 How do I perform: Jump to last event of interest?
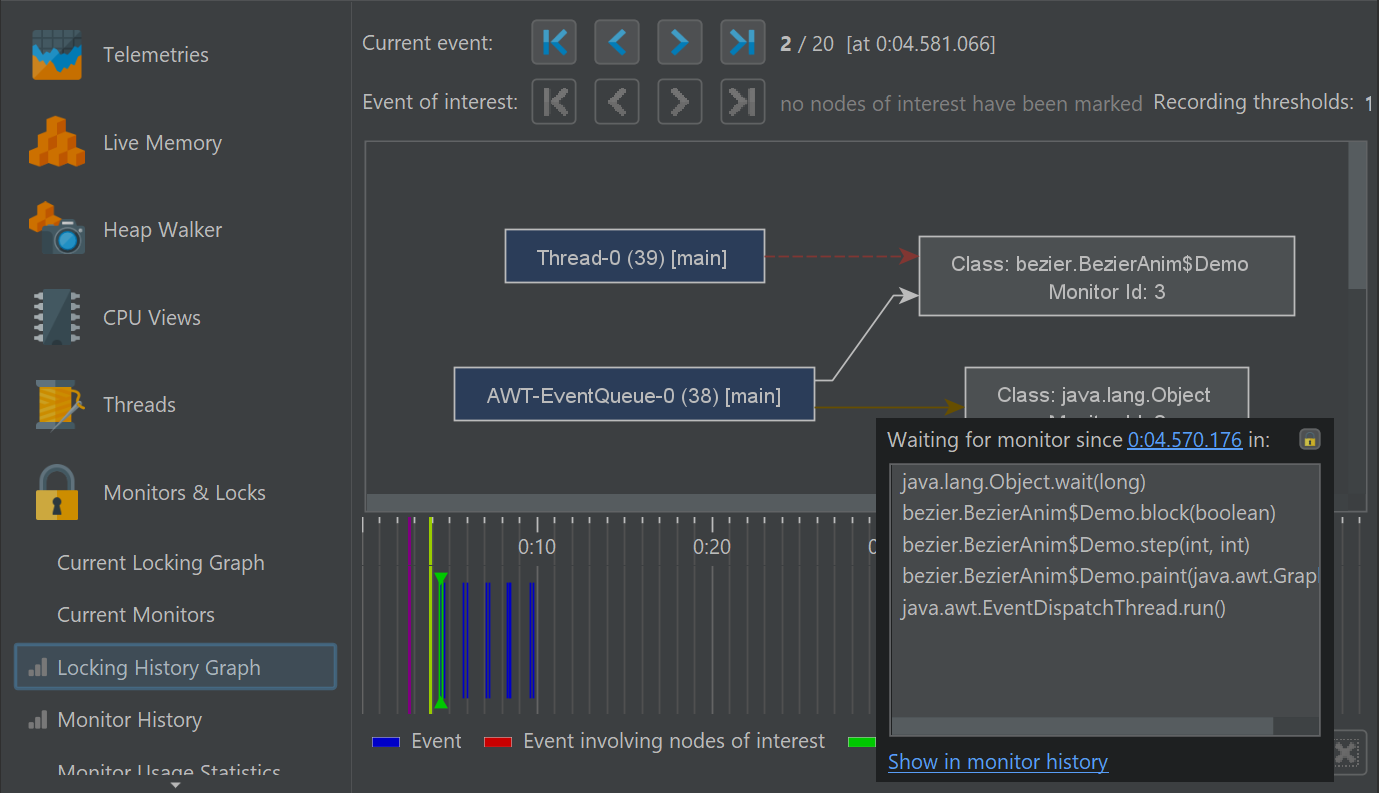point(743,101)
